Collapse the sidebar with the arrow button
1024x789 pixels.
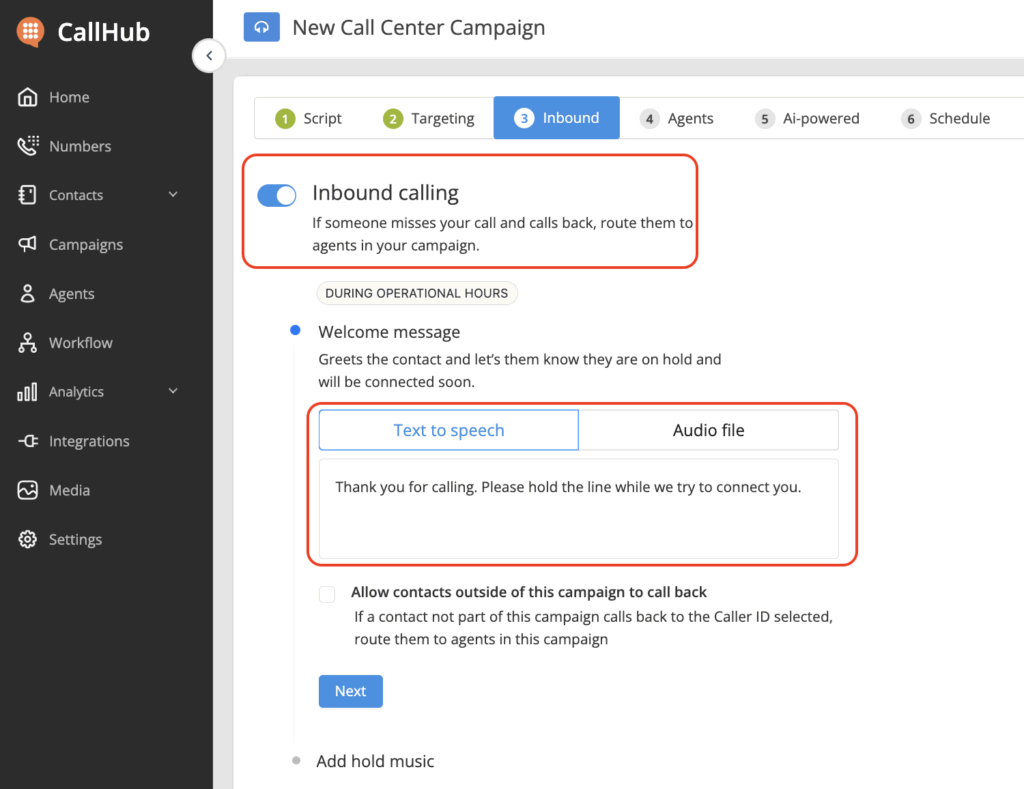coord(208,56)
